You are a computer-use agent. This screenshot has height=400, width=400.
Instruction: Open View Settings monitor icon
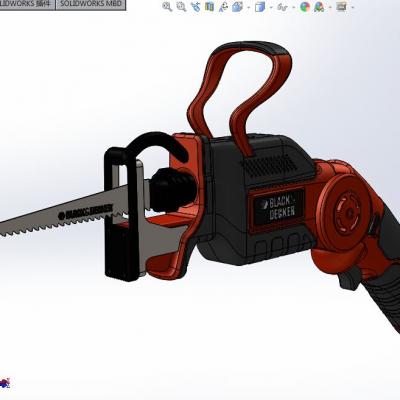(341, 6)
